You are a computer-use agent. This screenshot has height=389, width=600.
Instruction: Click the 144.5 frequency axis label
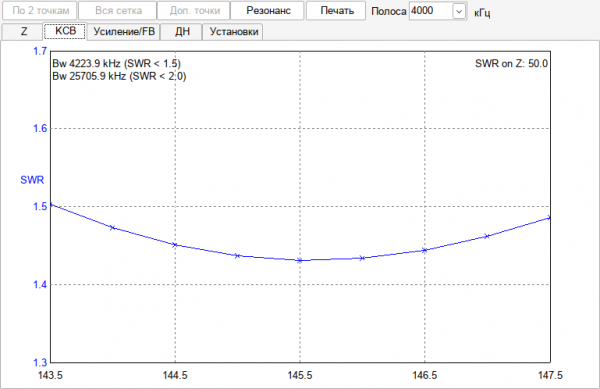point(175,375)
